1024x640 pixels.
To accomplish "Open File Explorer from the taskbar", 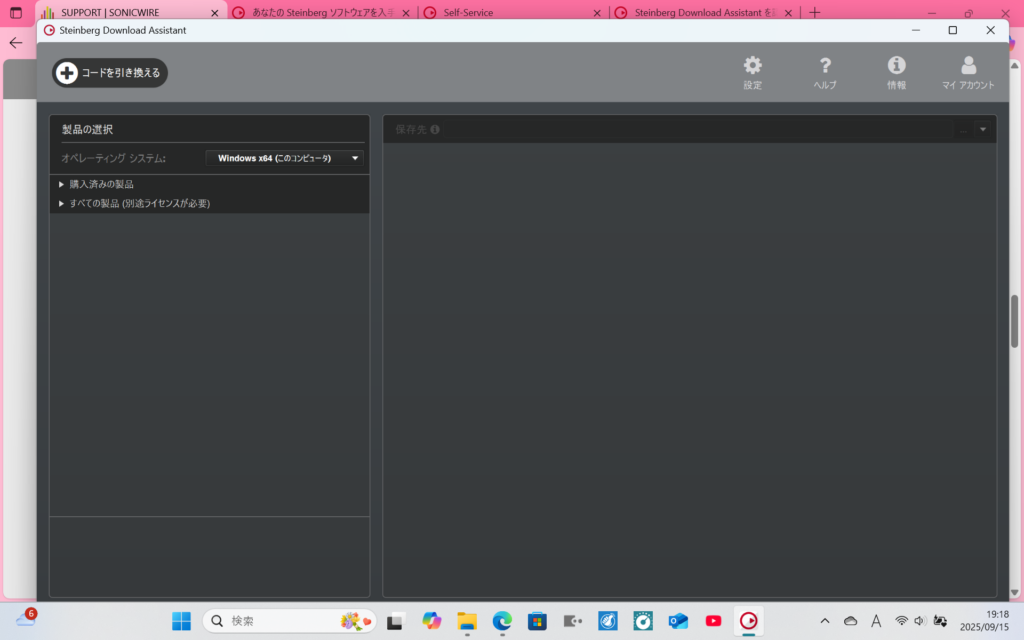I will [467, 621].
